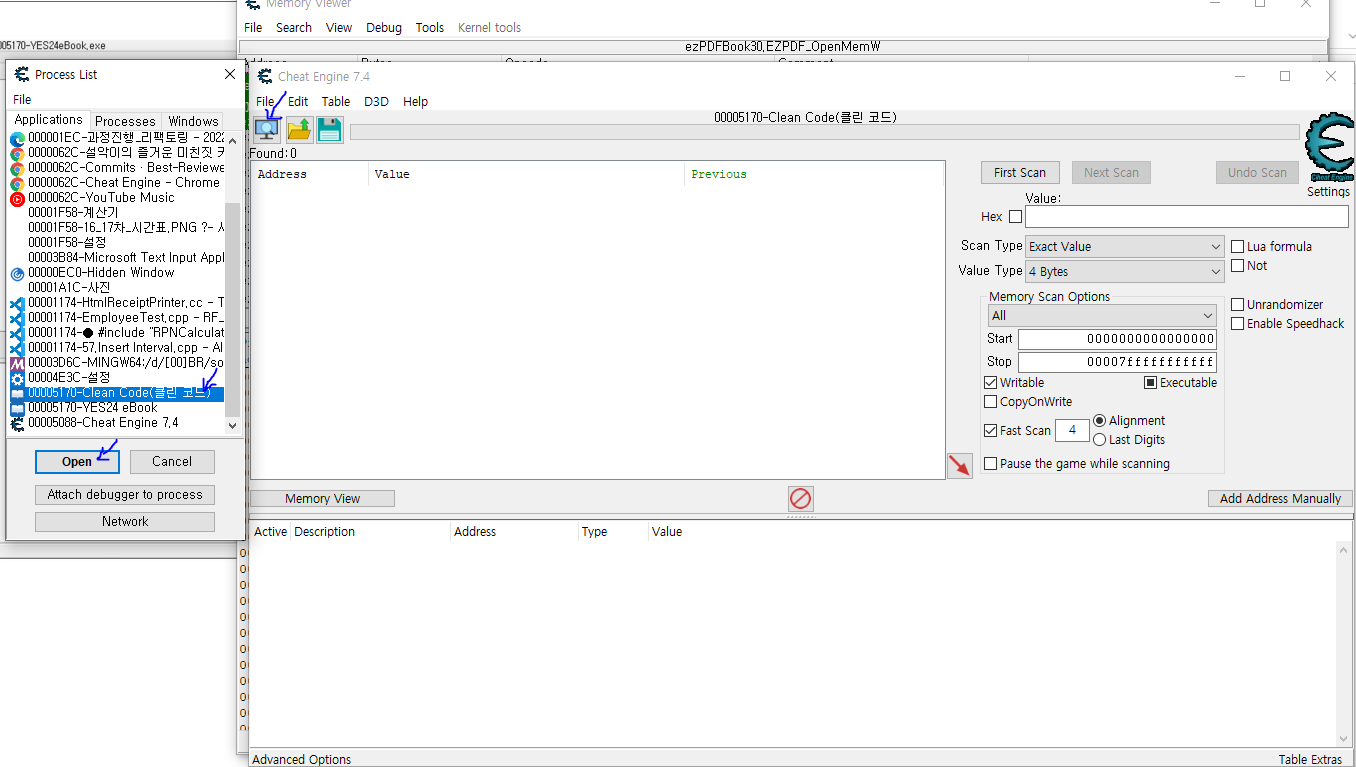Enable the CopyOnWrite checkbox
Image resolution: width=1356 pixels, height=767 pixels.
point(991,402)
